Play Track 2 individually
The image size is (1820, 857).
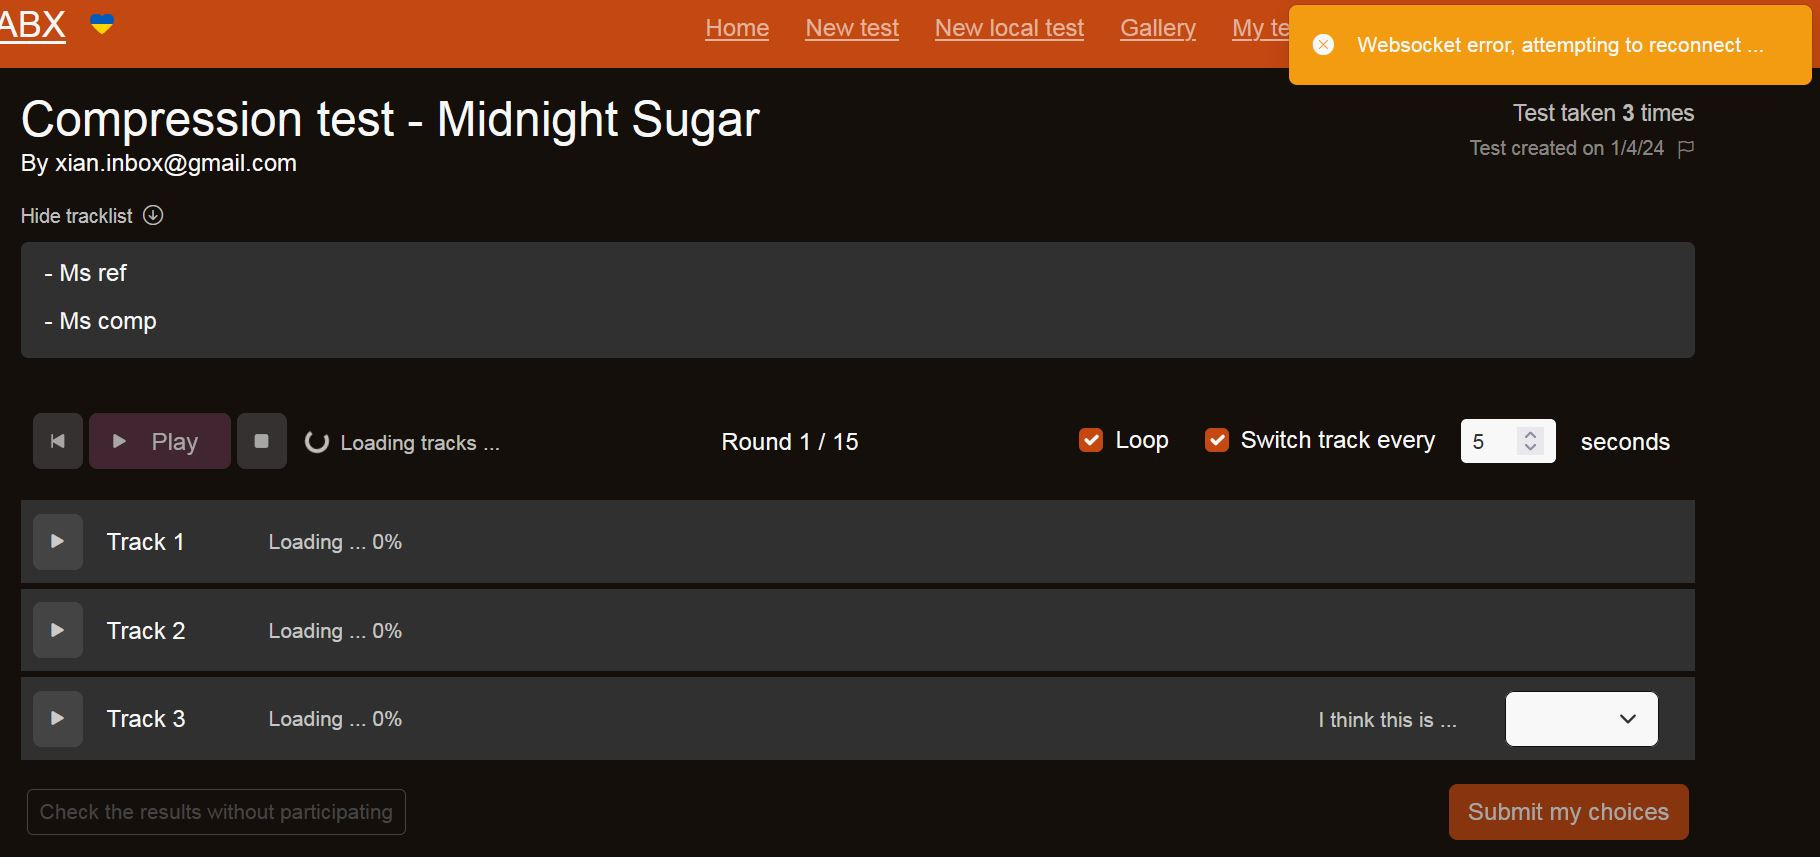(58, 630)
